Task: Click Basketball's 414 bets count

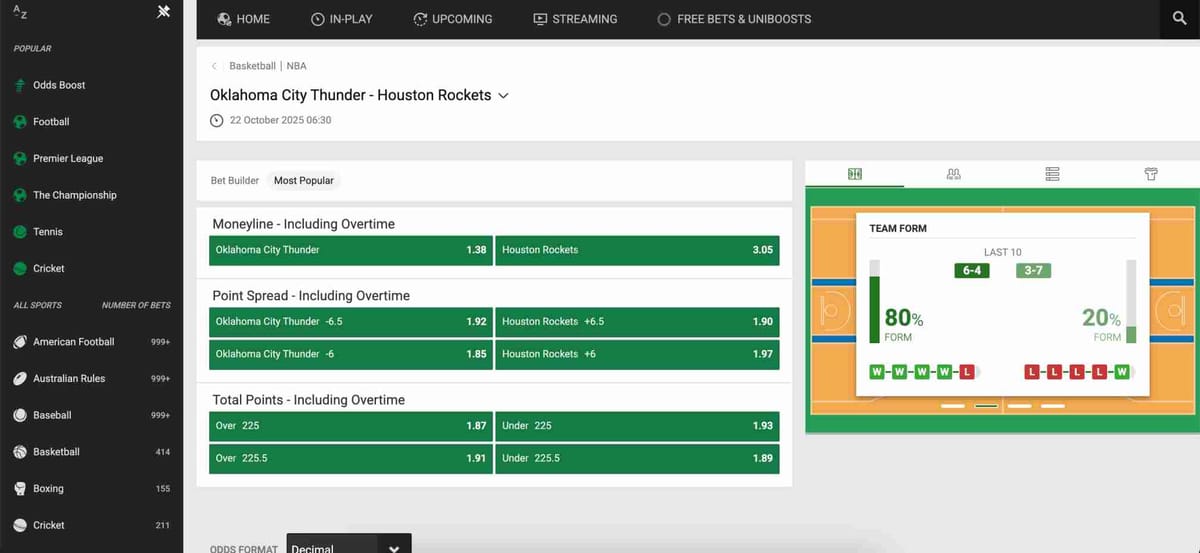Action: pos(162,452)
